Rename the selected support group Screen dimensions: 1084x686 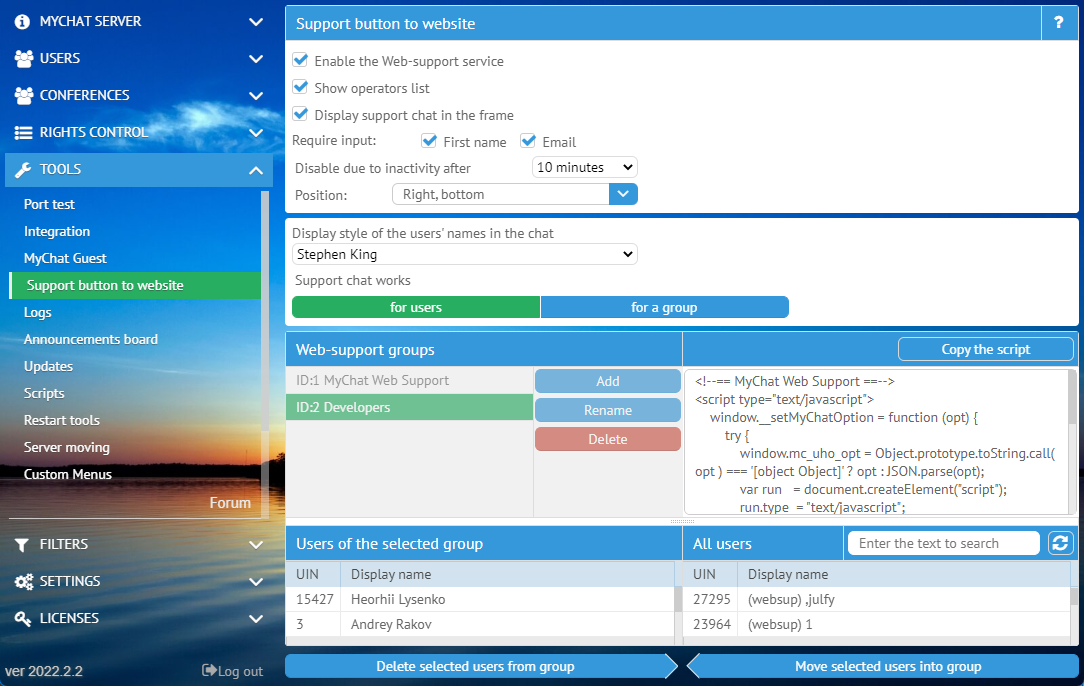tap(608, 410)
